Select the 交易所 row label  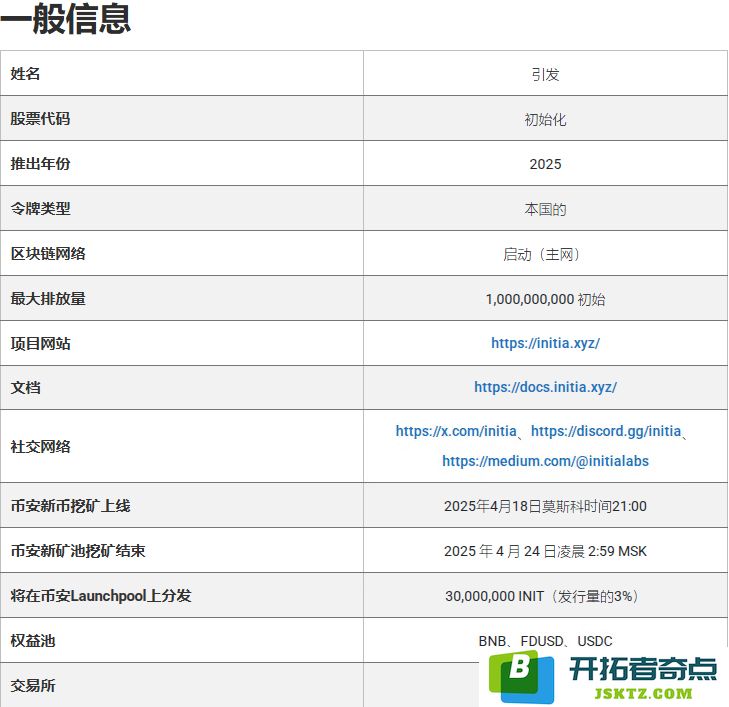pyautogui.click(x=33, y=685)
